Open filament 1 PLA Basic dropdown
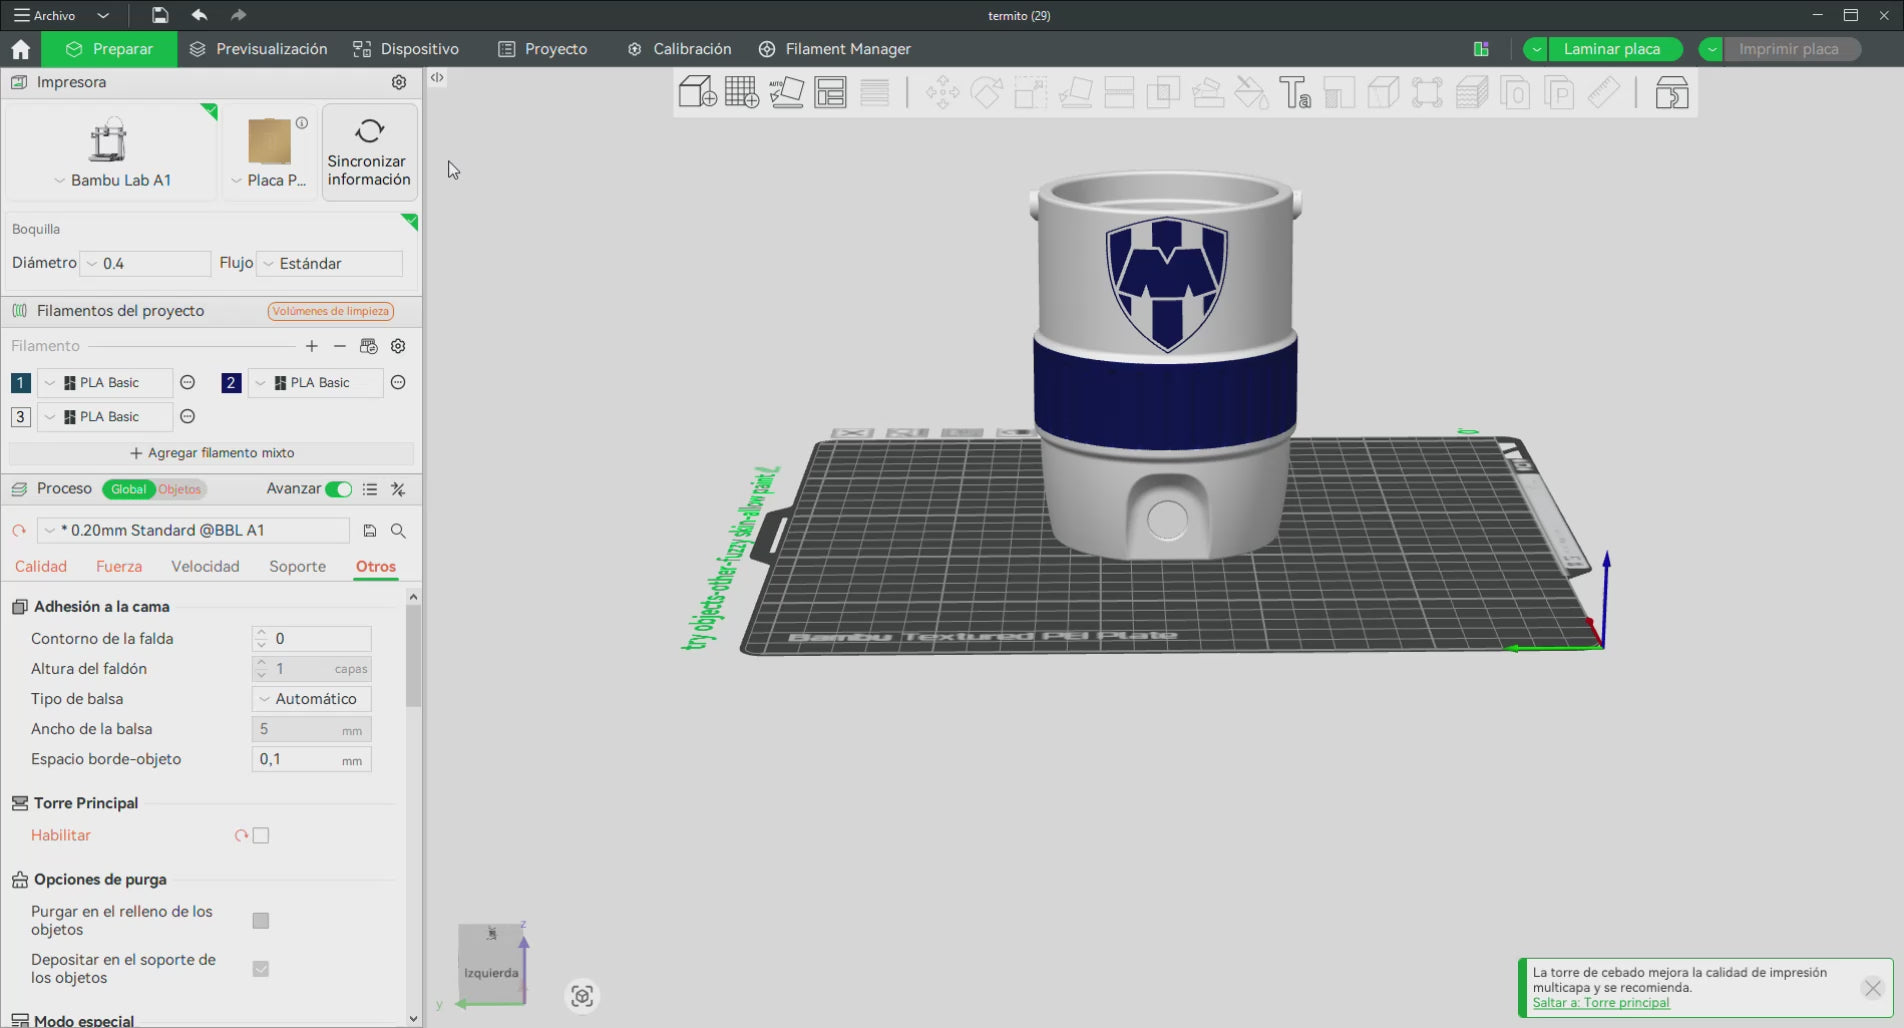1904x1028 pixels. [x=105, y=383]
